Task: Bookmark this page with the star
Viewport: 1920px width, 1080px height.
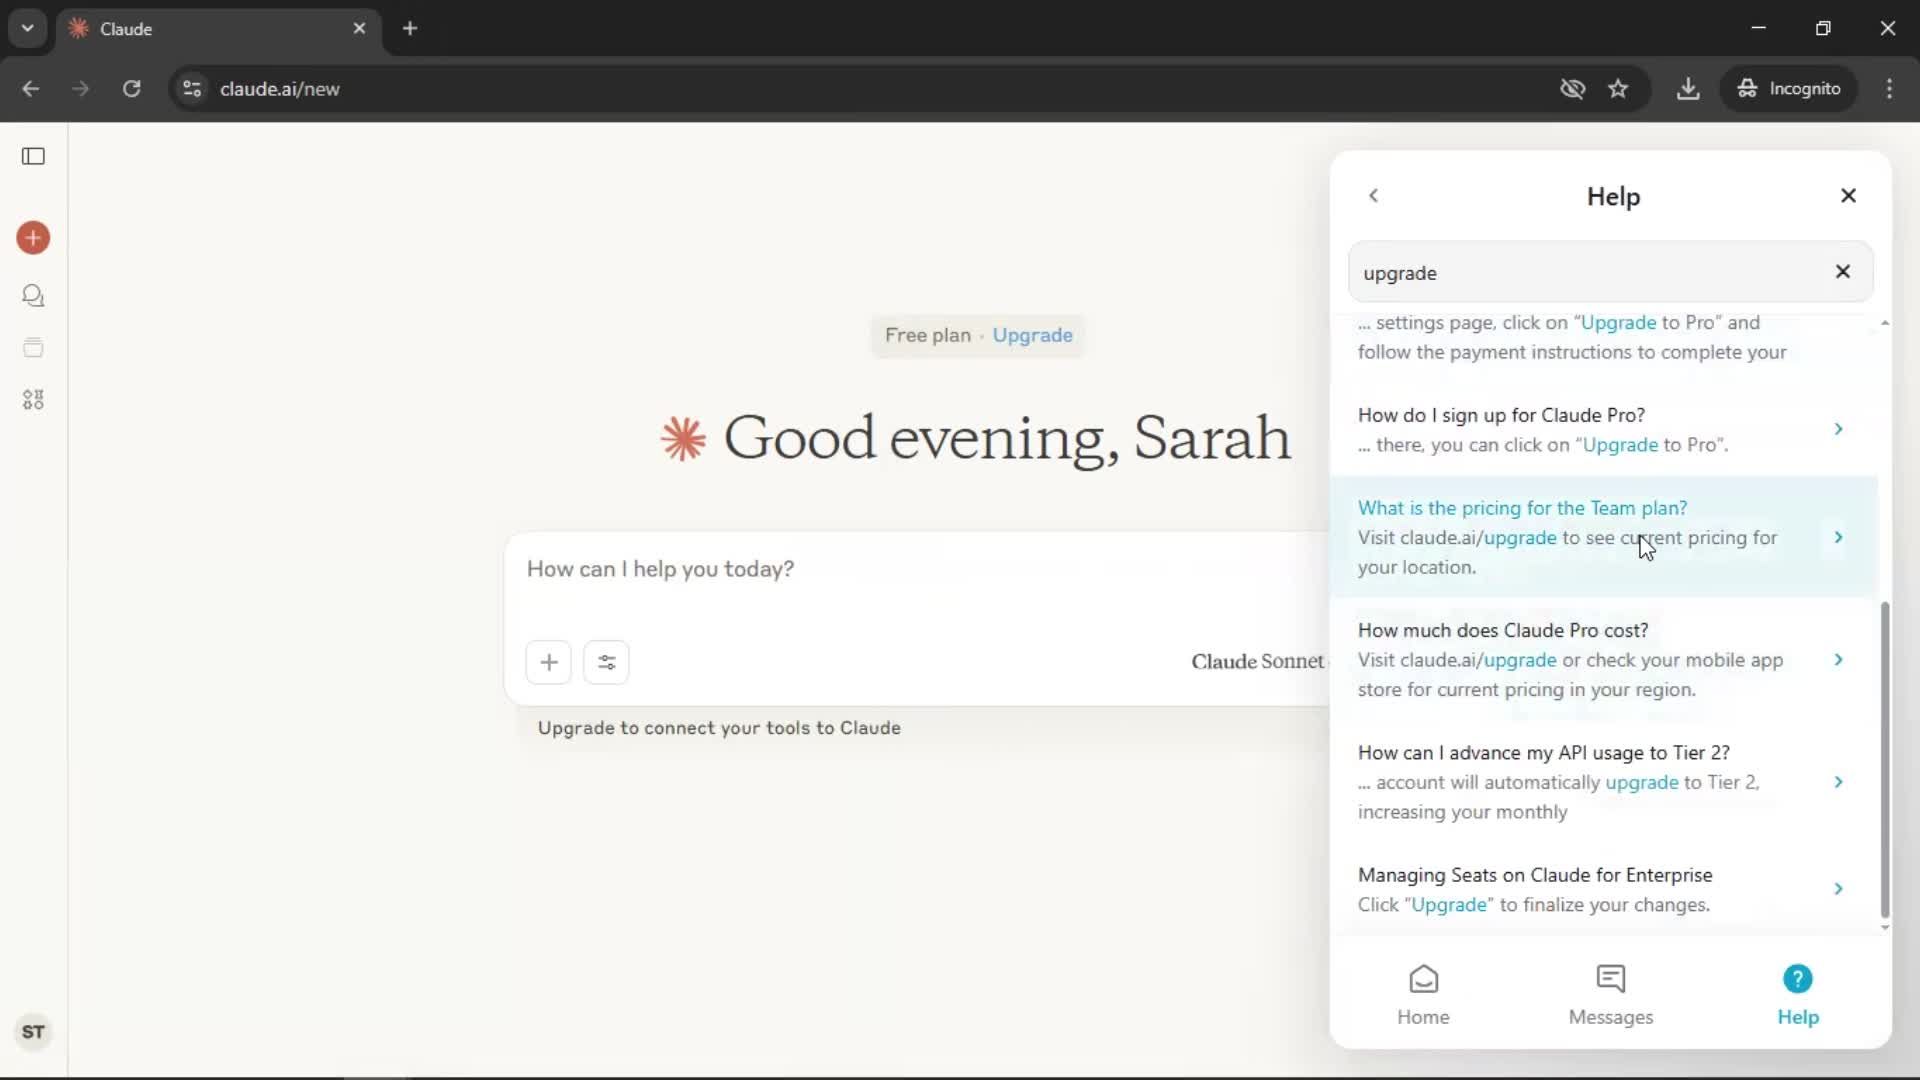Action: 1618,89
